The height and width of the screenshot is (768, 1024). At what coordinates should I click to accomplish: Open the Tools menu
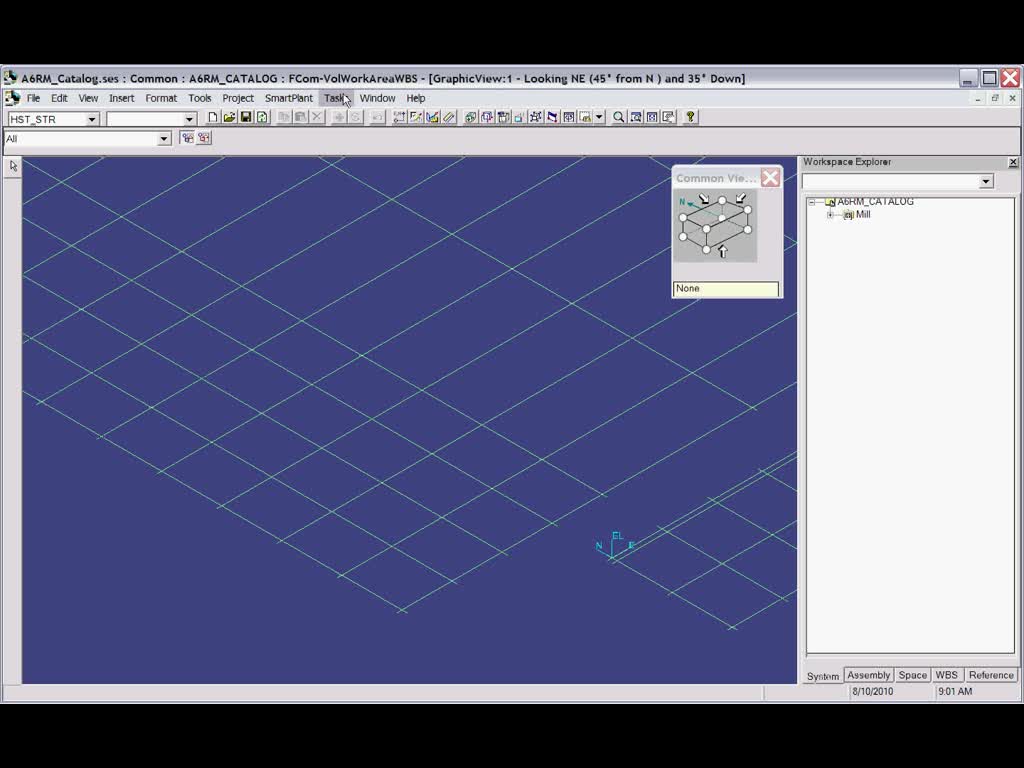pos(200,98)
